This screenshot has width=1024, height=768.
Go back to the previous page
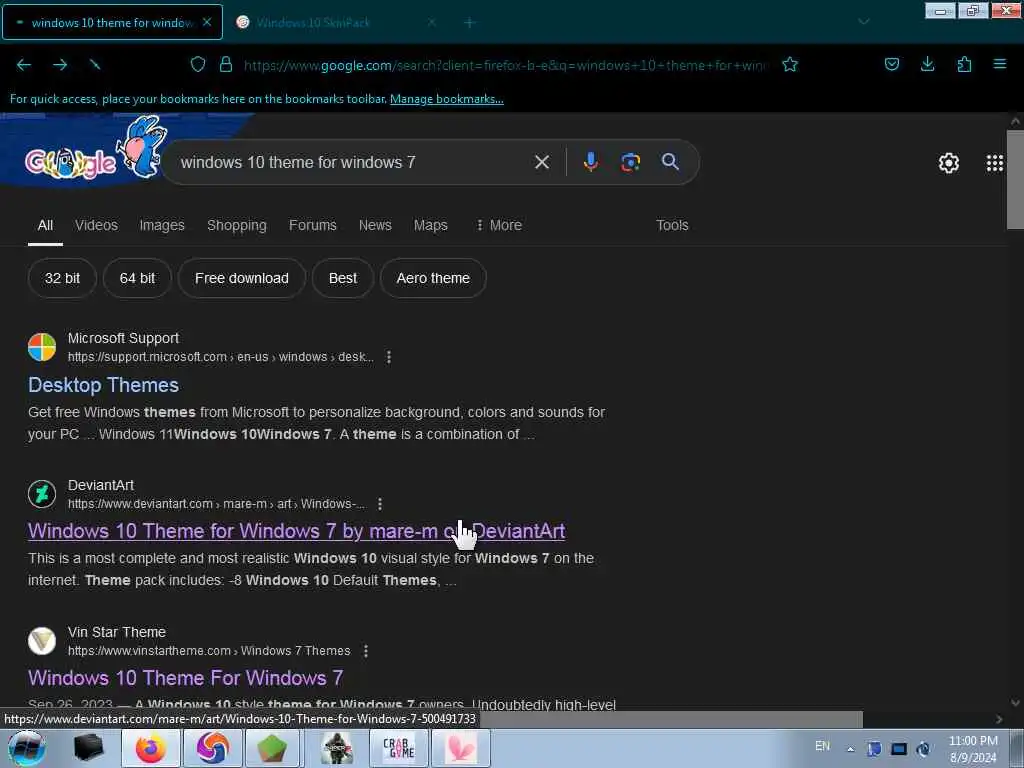[x=24, y=64]
